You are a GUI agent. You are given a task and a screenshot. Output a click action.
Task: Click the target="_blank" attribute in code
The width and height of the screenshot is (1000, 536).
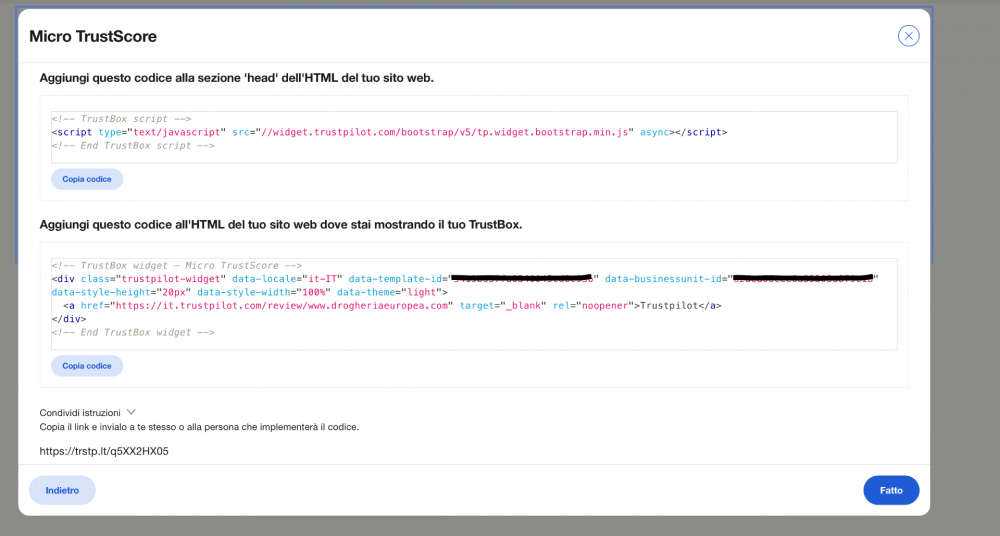[503, 306]
